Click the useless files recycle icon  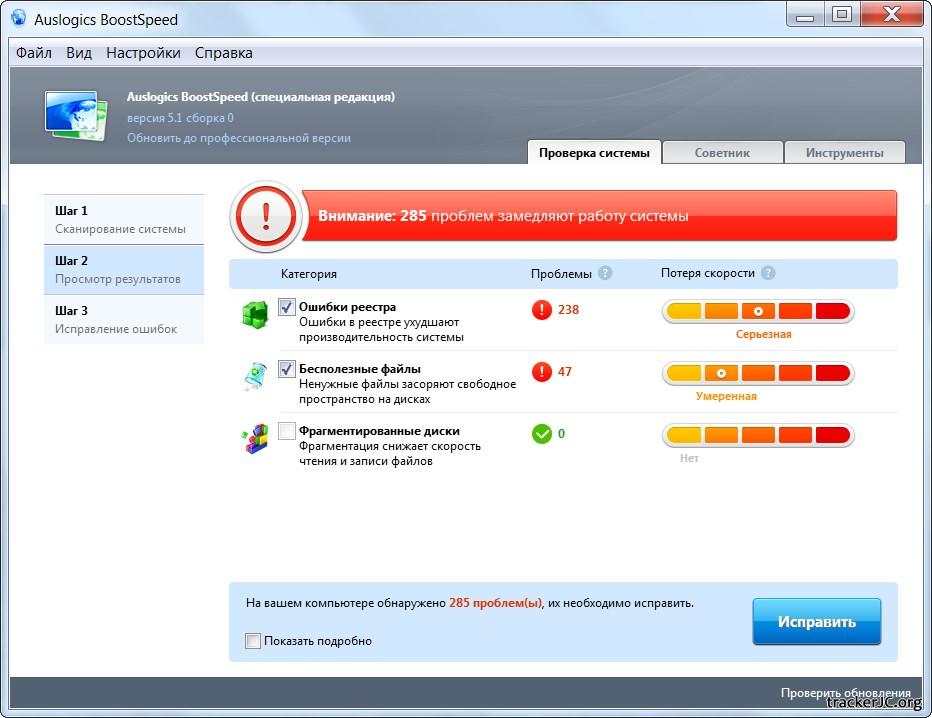tap(254, 376)
